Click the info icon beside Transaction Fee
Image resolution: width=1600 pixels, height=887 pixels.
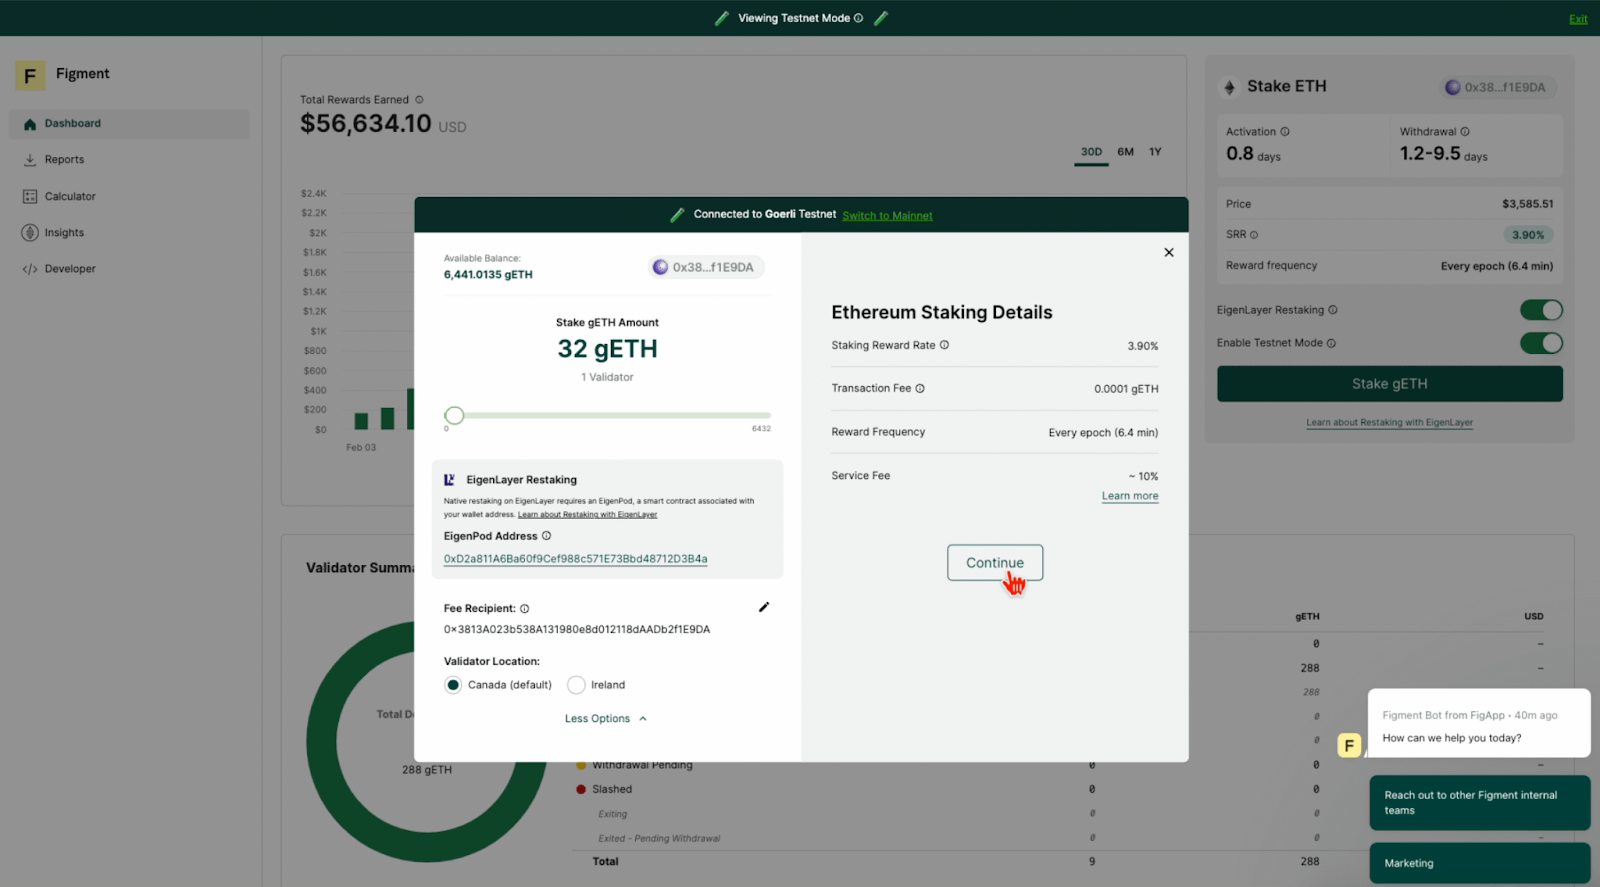920,388
